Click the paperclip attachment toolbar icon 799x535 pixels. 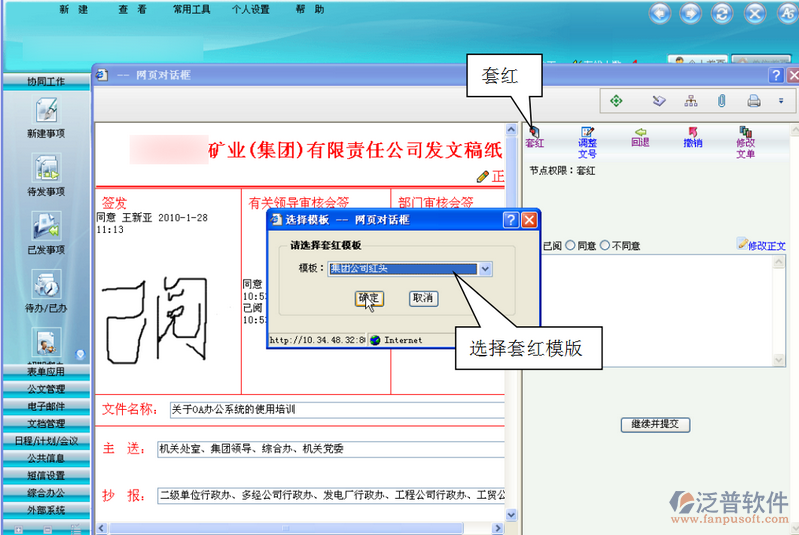[720, 101]
